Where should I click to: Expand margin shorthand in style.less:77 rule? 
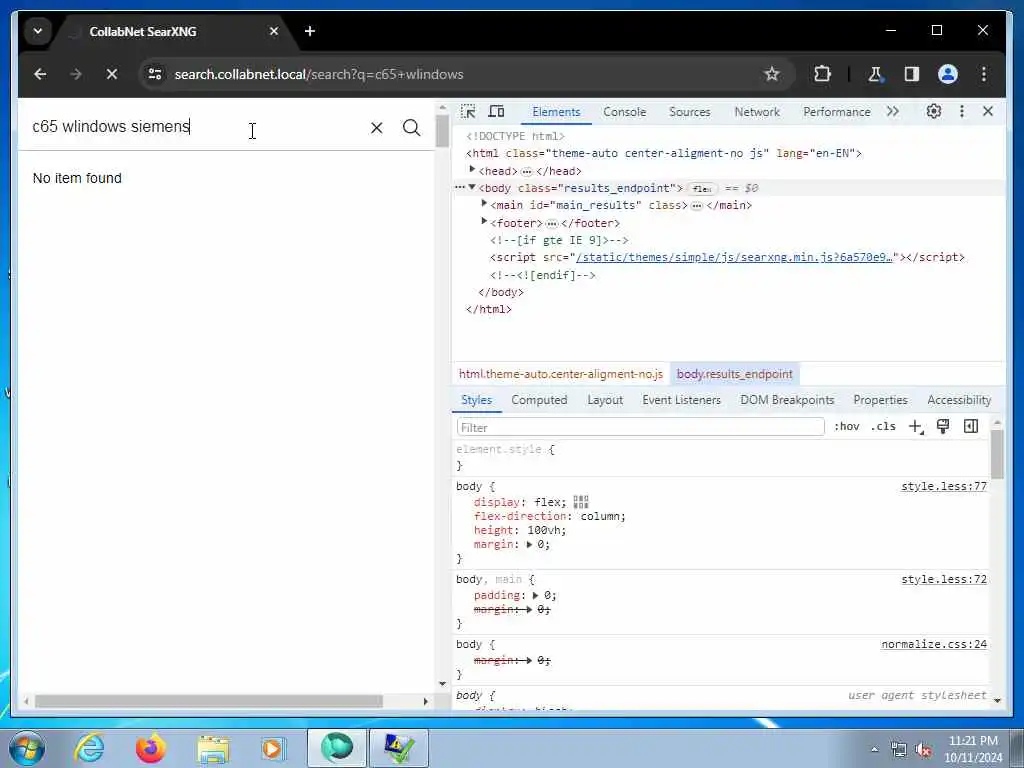[x=530, y=544]
